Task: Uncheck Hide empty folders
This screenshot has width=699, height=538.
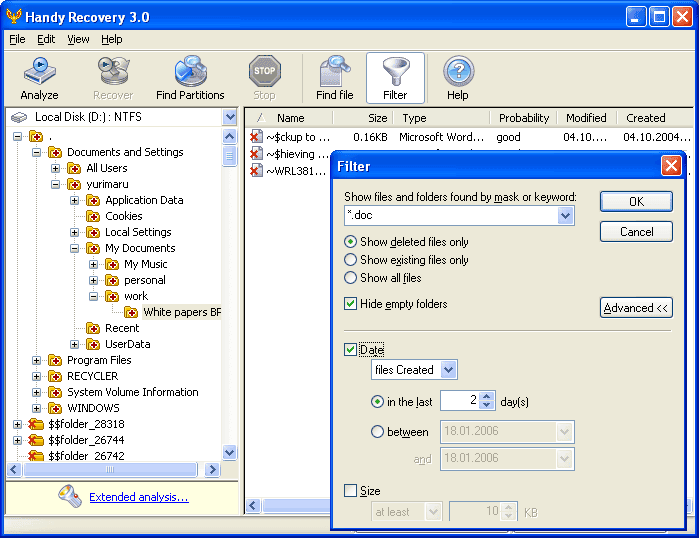Action: pos(350,304)
